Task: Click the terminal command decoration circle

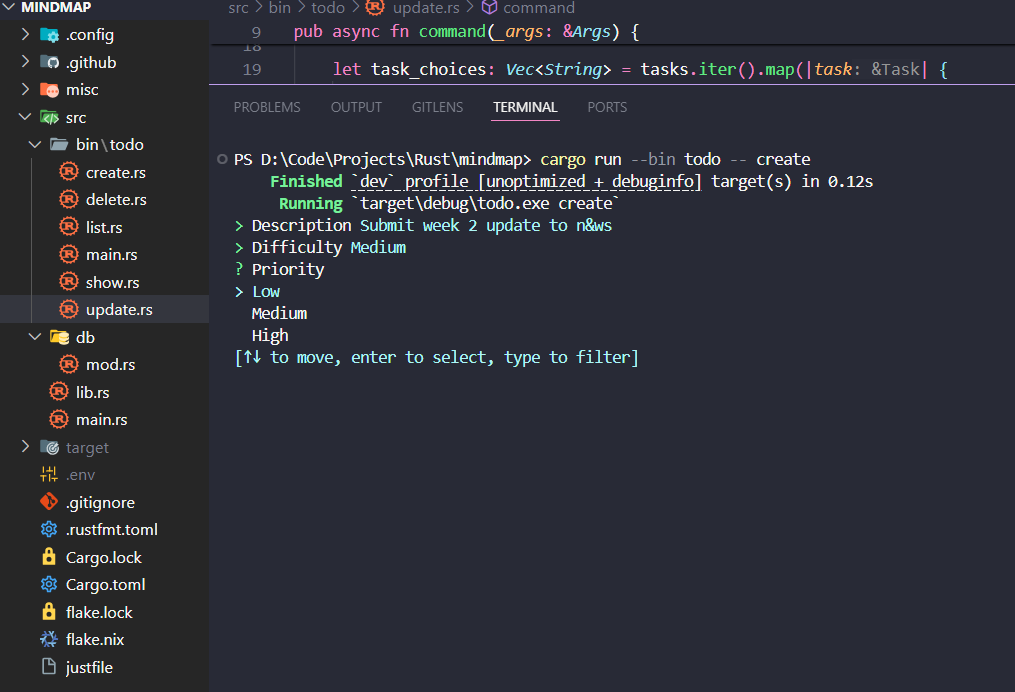Action: (222, 159)
